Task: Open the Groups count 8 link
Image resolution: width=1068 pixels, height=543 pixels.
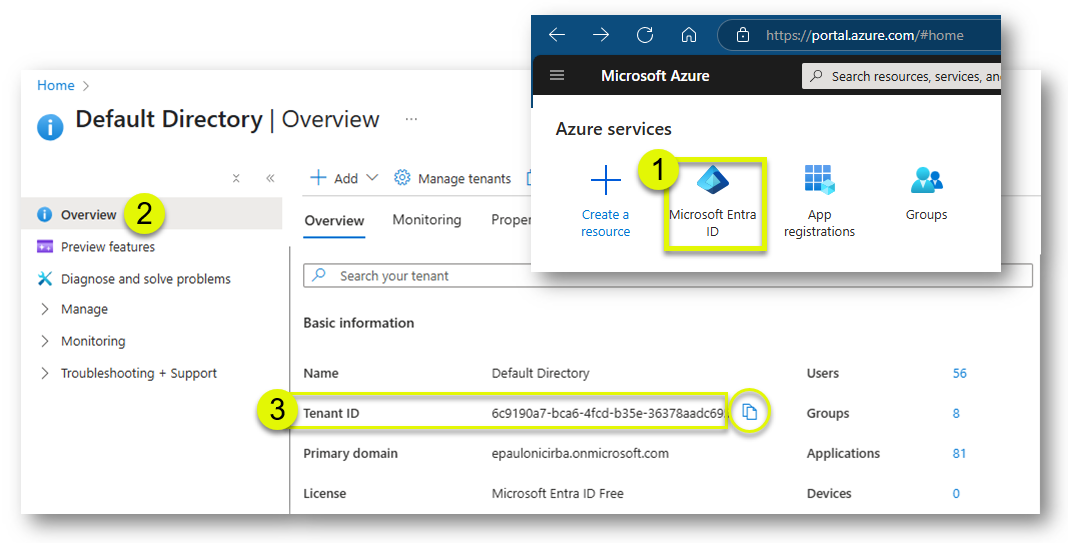Action: 956,414
